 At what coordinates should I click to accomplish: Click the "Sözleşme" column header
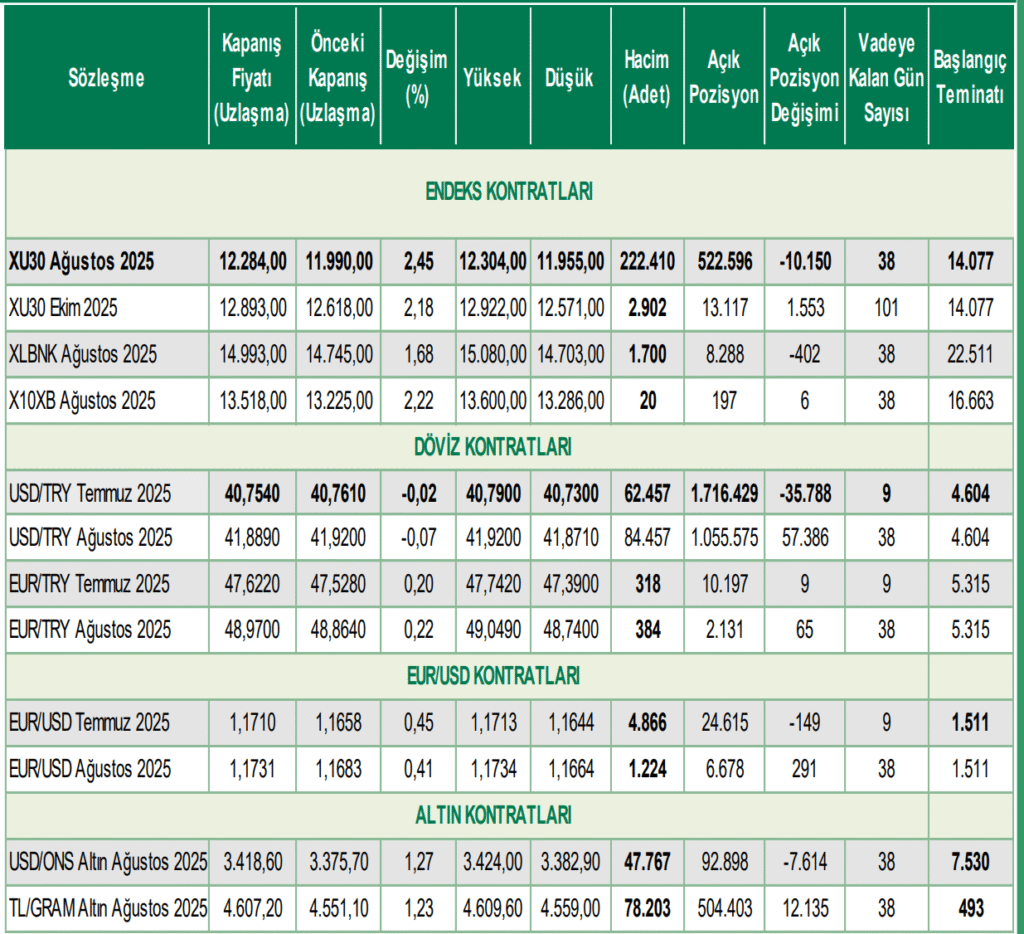(106, 78)
